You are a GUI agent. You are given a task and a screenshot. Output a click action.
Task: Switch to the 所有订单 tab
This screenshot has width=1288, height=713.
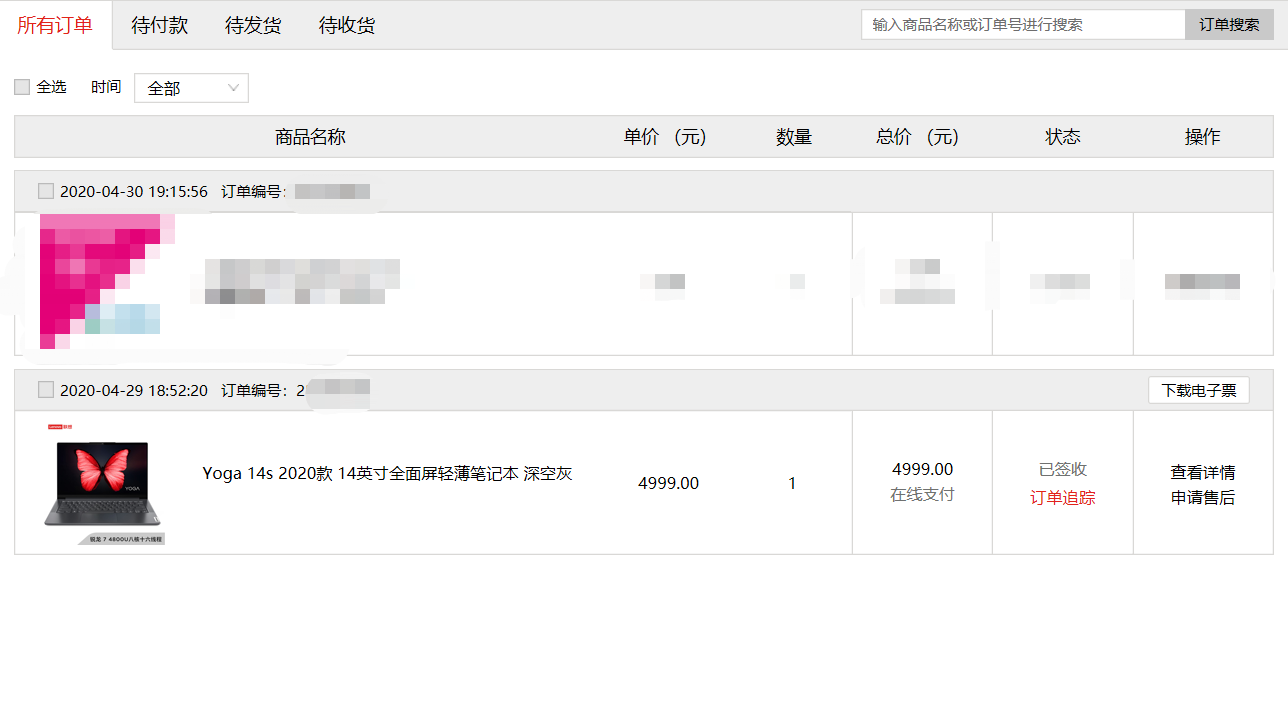55,25
